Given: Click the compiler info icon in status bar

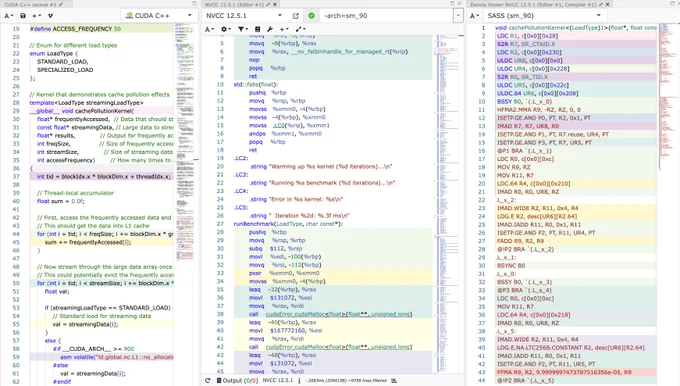Looking at the screenshot, I should point(299,380).
